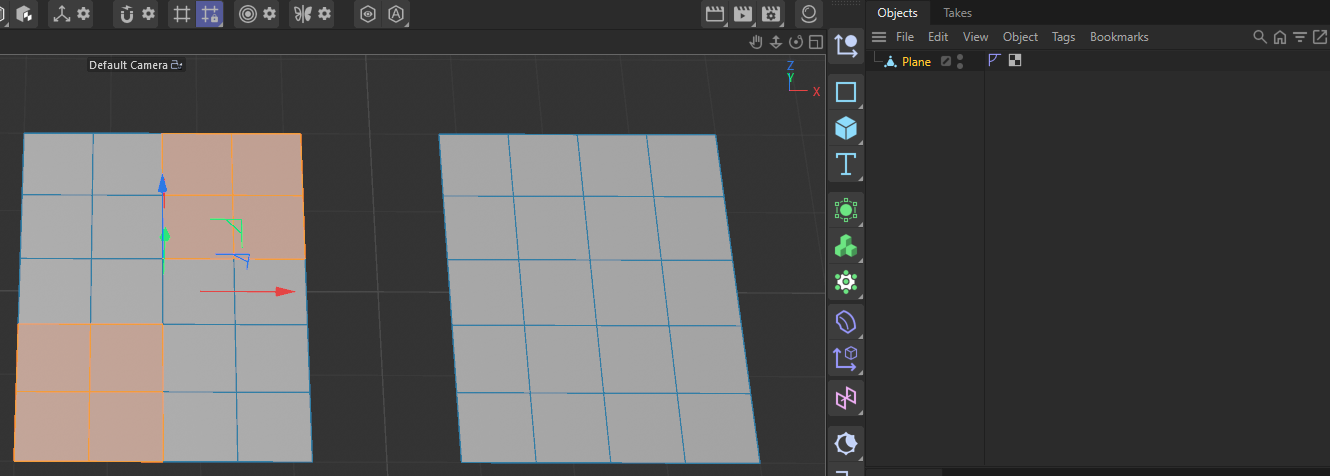Click the viewport orbit rotate icon

click(x=796, y=42)
